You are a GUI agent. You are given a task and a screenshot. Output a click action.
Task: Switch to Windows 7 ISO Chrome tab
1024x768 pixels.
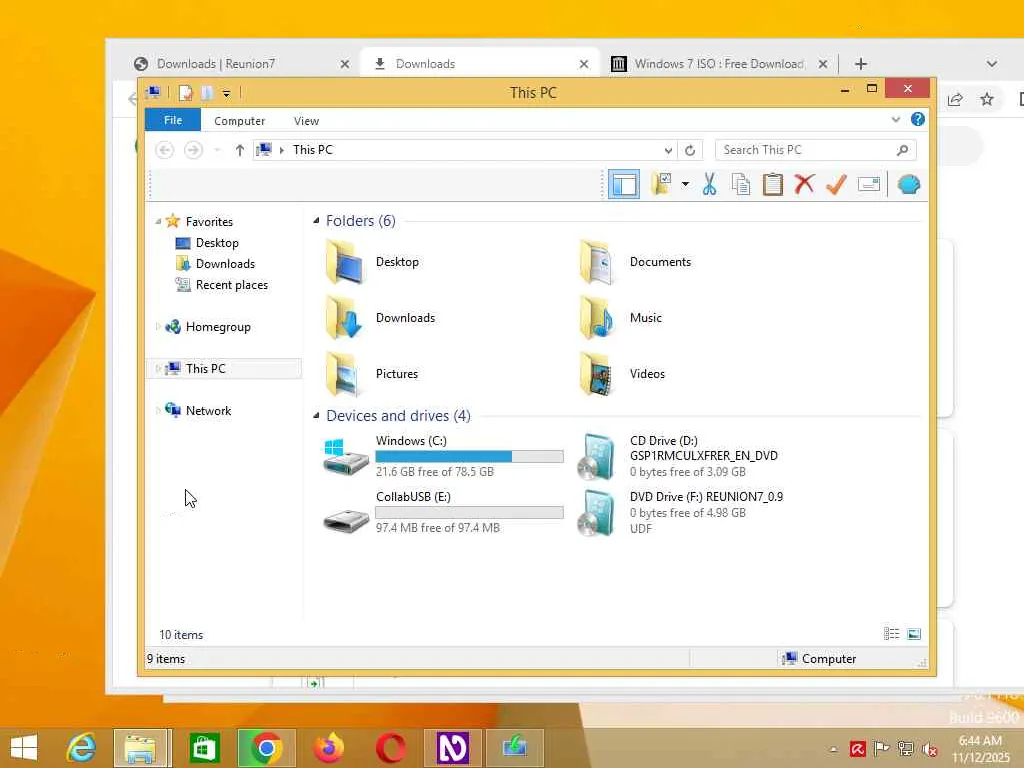pyautogui.click(x=719, y=63)
